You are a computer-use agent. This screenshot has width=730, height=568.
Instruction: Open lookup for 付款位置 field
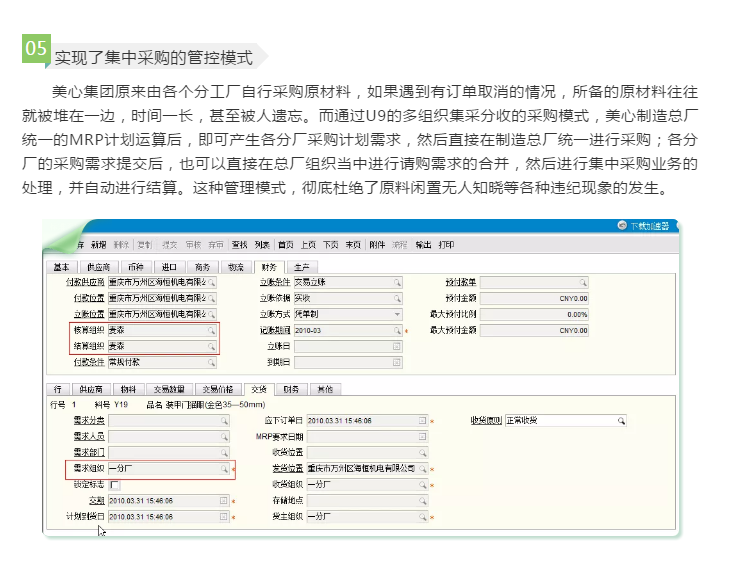[x=211, y=298]
